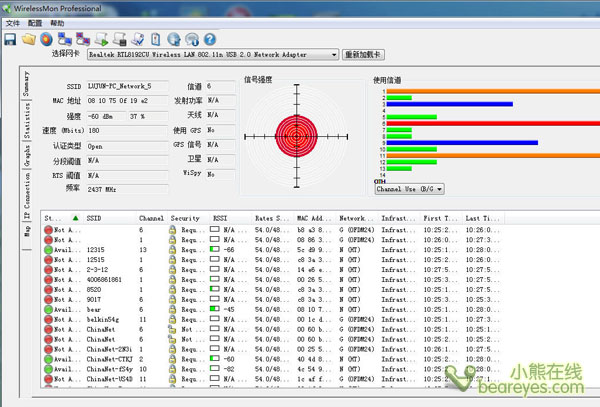Sort by the MAC Address column header
Screen dimensions: 600x407
point(315,218)
